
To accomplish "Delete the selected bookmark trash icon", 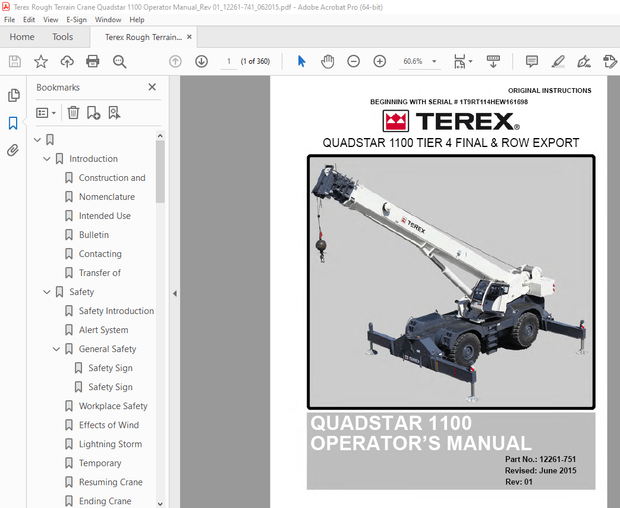I will tap(73, 113).
